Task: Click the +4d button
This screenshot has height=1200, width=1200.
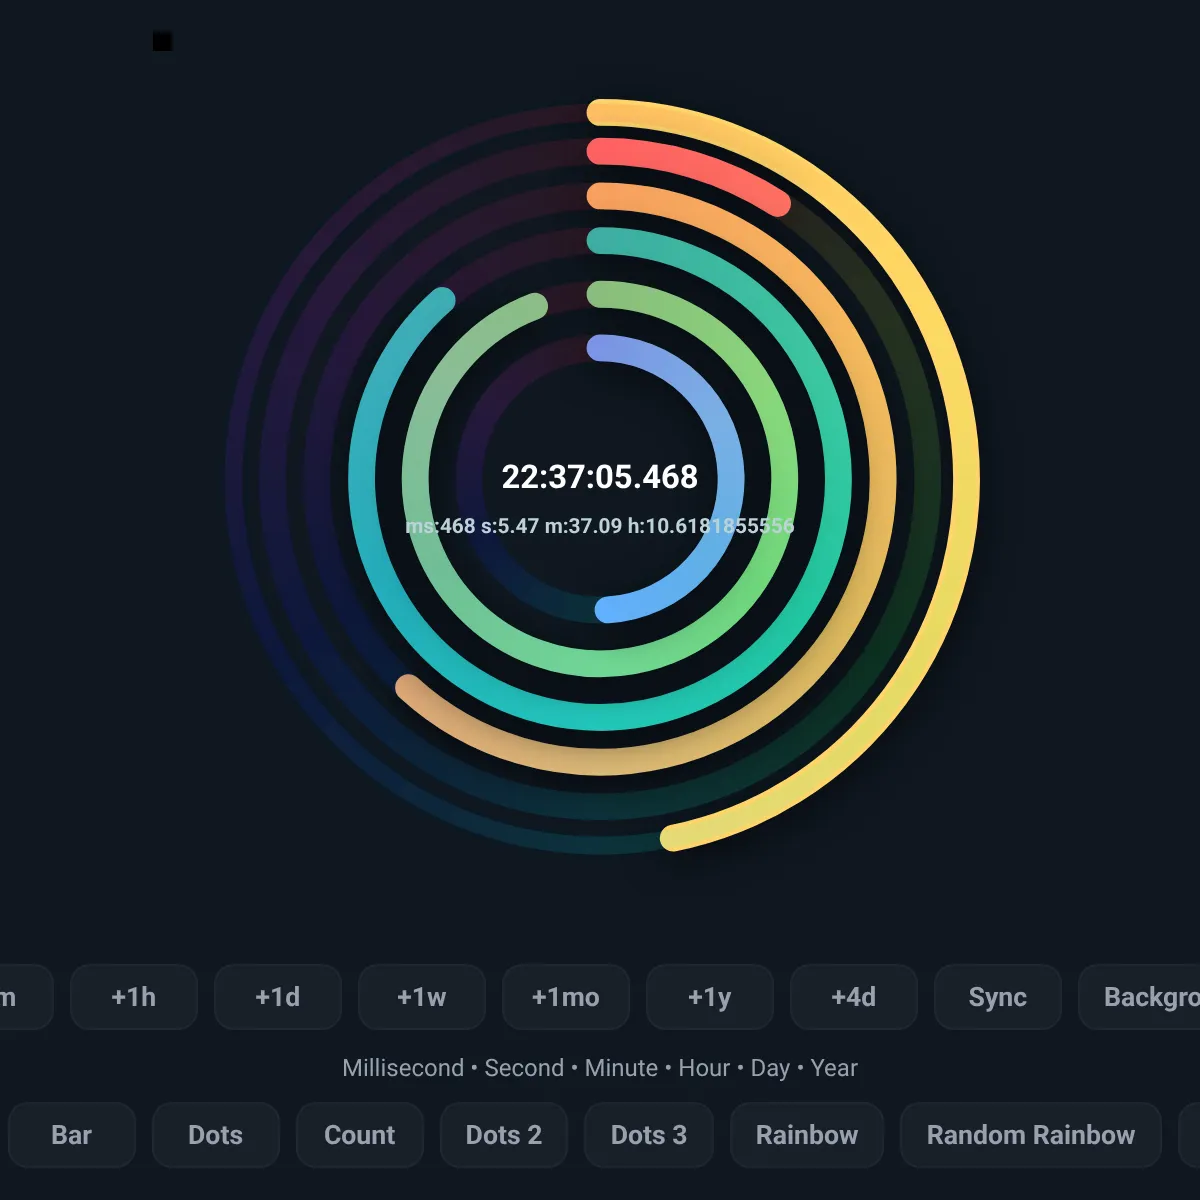Action: pyautogui.click(x=854, y=997)
